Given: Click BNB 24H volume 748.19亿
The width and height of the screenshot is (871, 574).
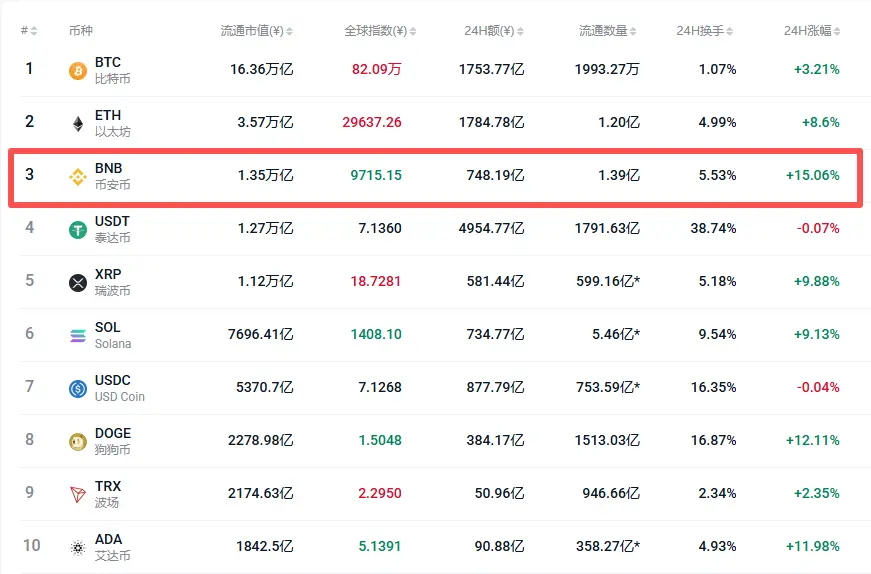Looking at the screenshot, I should (495, 175).
